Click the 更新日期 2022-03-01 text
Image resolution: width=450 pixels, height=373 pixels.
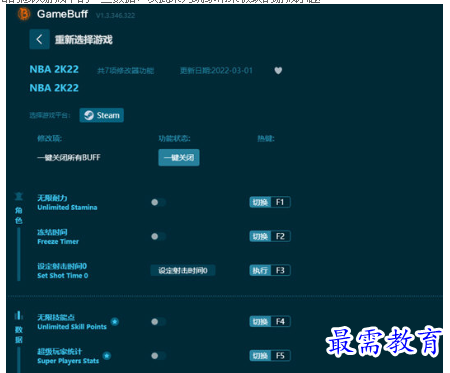(x=216, y=71)
